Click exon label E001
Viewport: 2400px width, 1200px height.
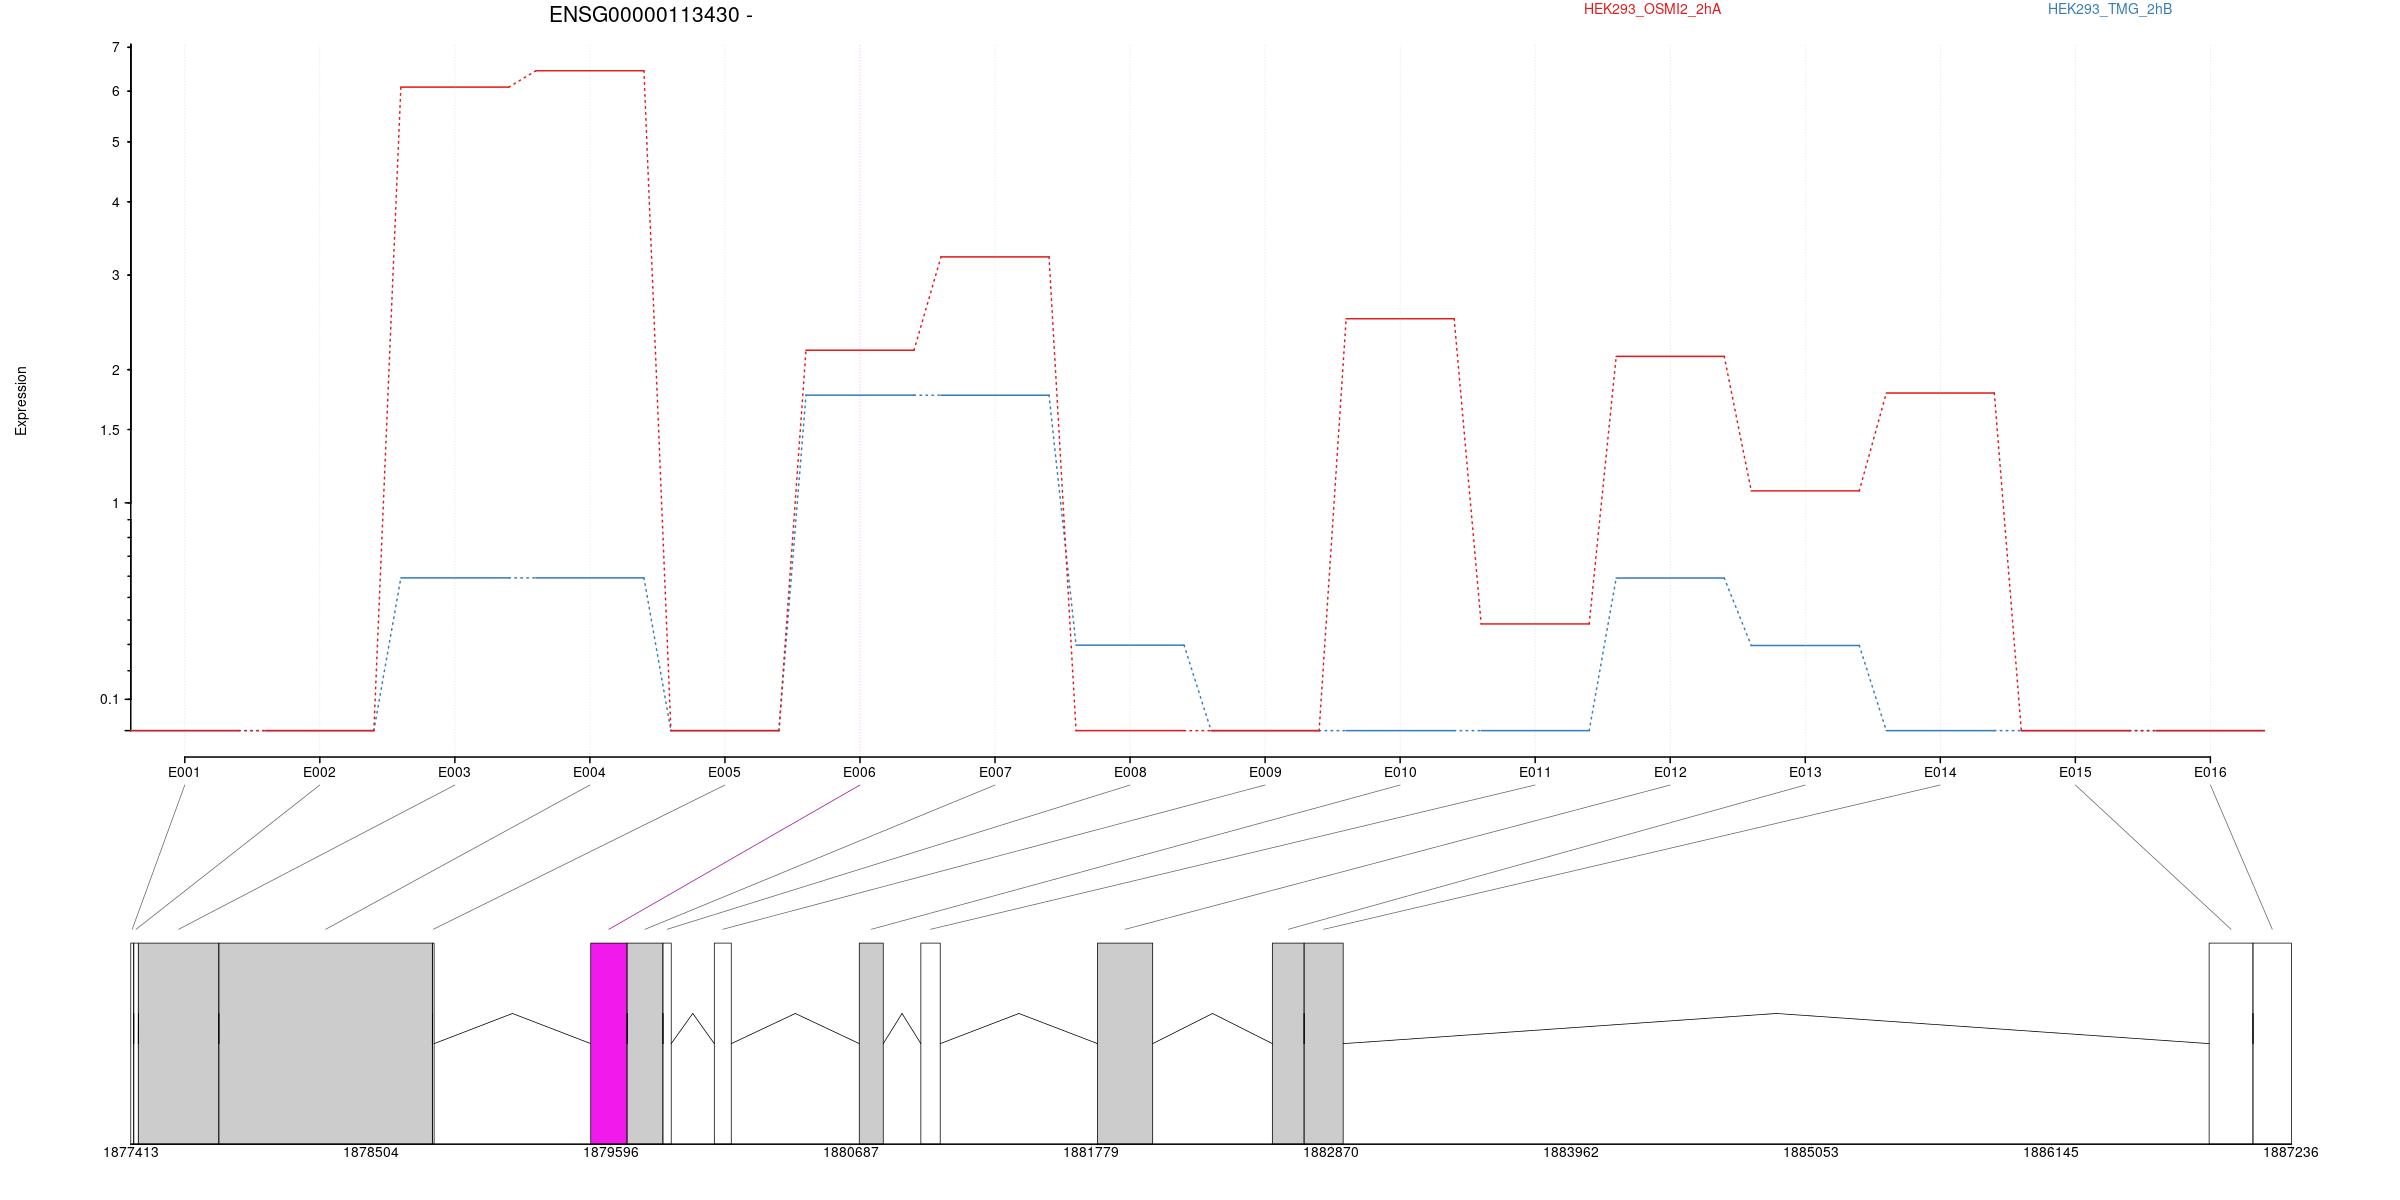(x=184, y=772)
